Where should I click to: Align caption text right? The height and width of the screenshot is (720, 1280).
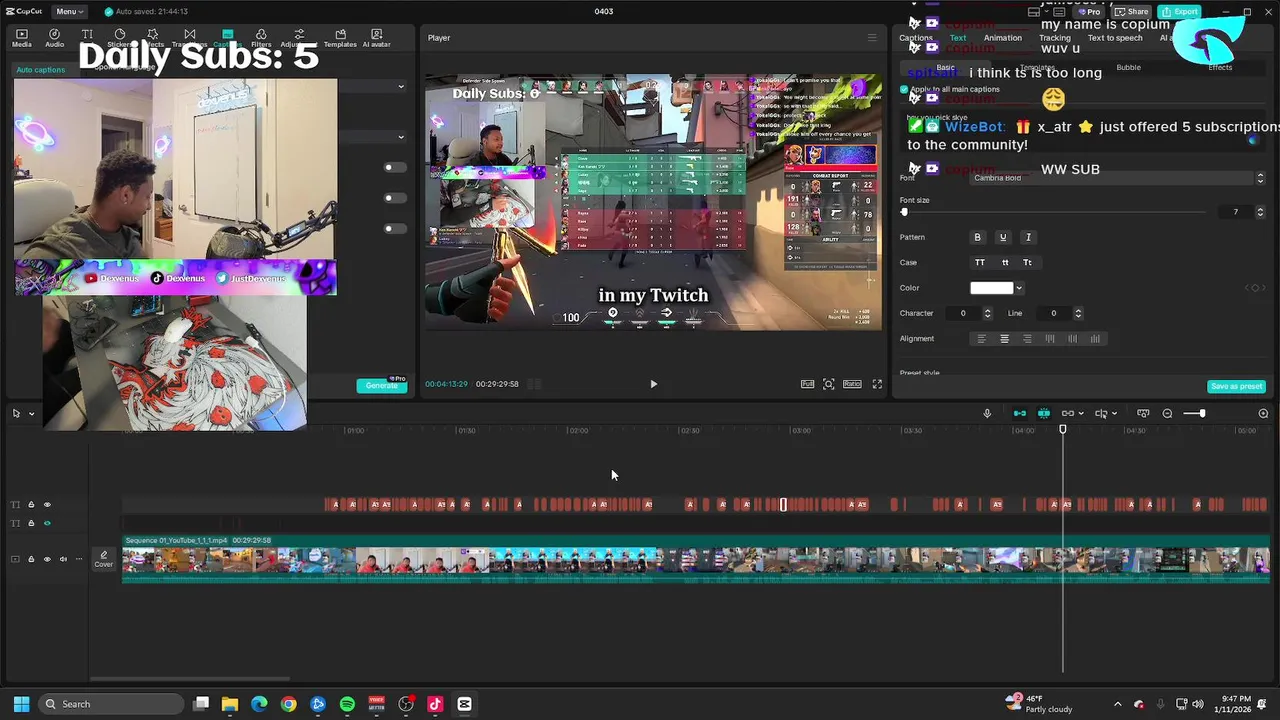pos(1027,339)
